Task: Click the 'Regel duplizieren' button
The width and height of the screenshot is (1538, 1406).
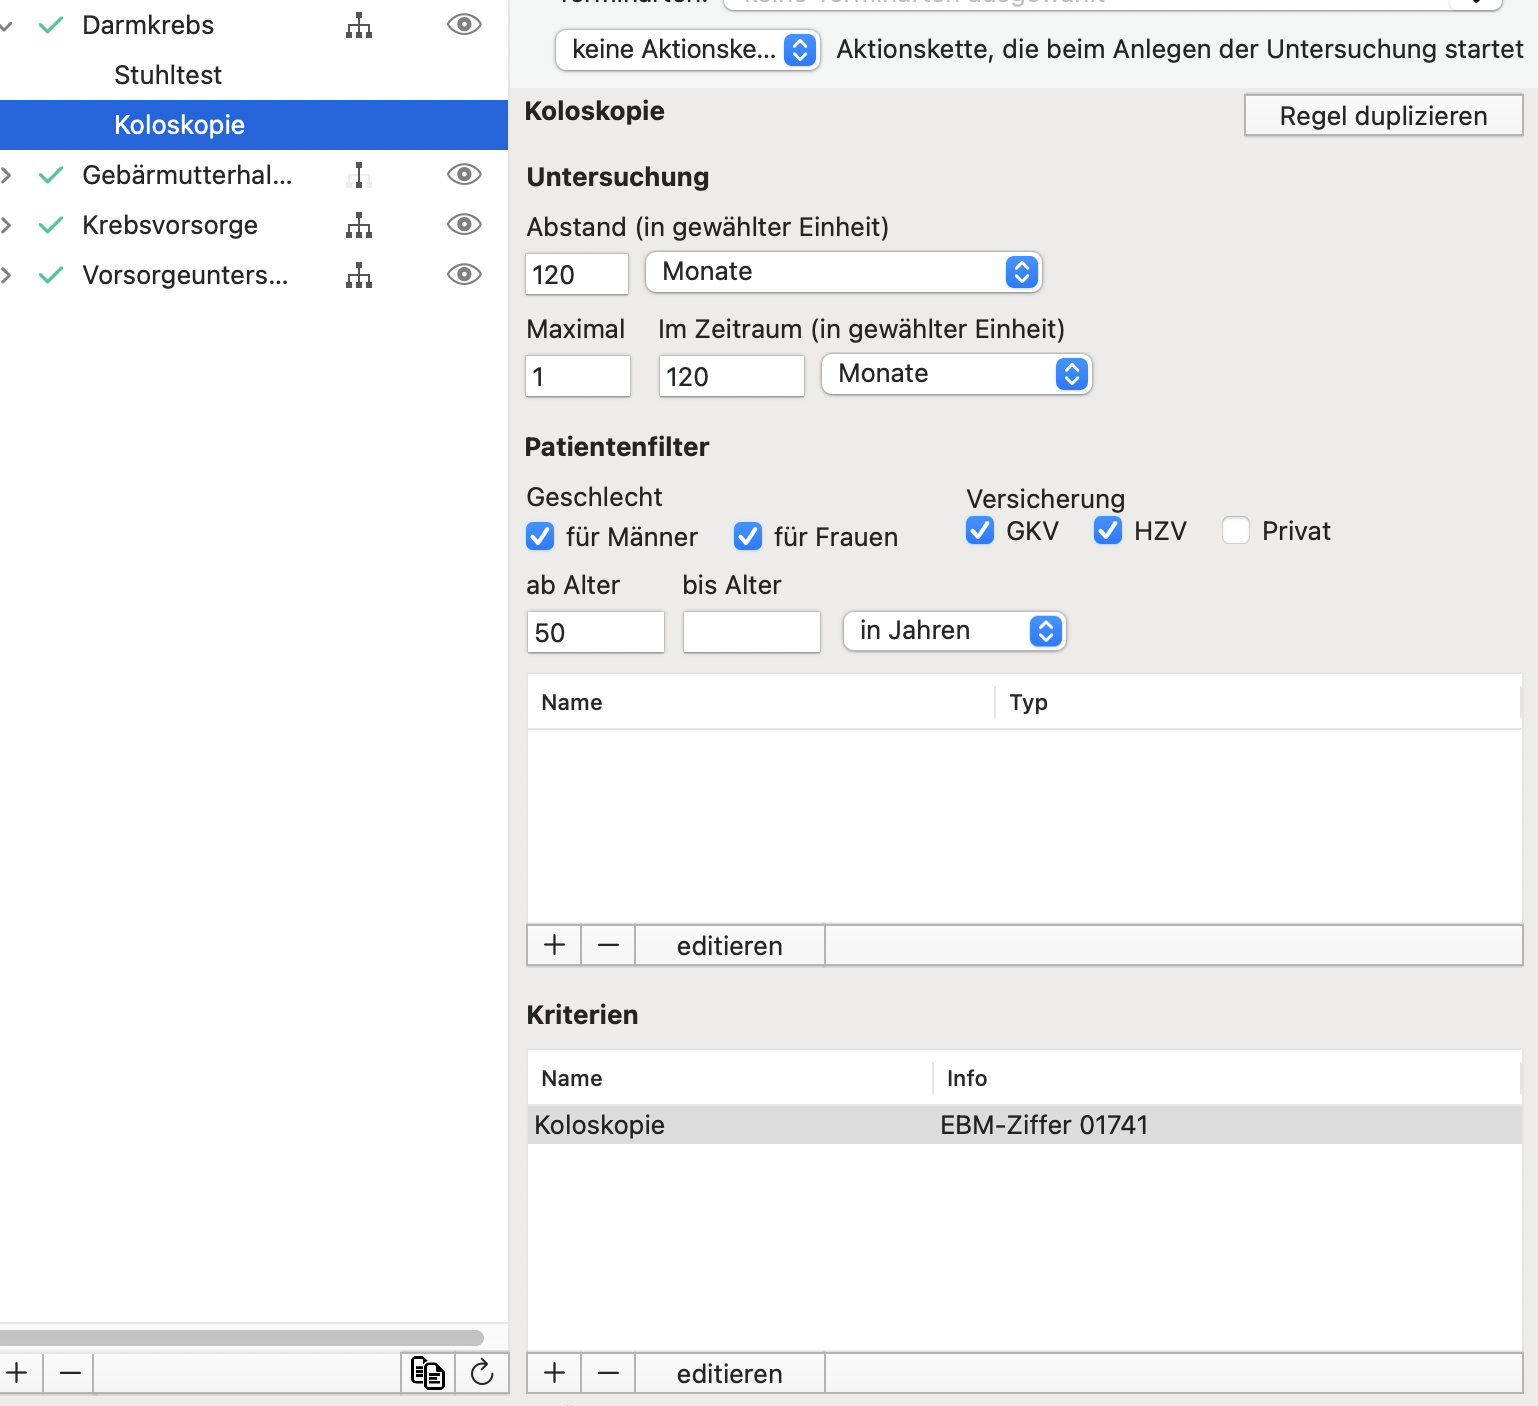Action: 1384,116
